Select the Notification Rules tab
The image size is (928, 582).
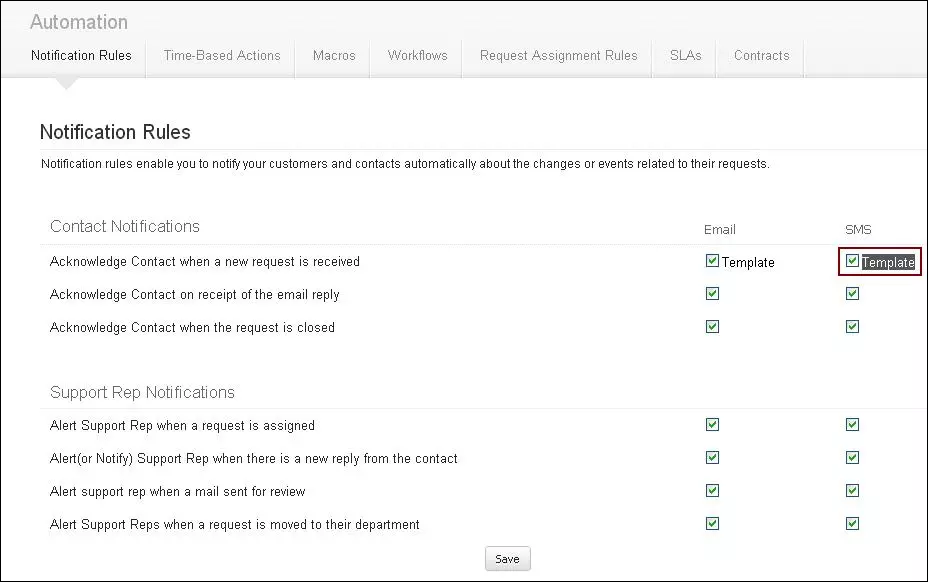tap(81, 56)
